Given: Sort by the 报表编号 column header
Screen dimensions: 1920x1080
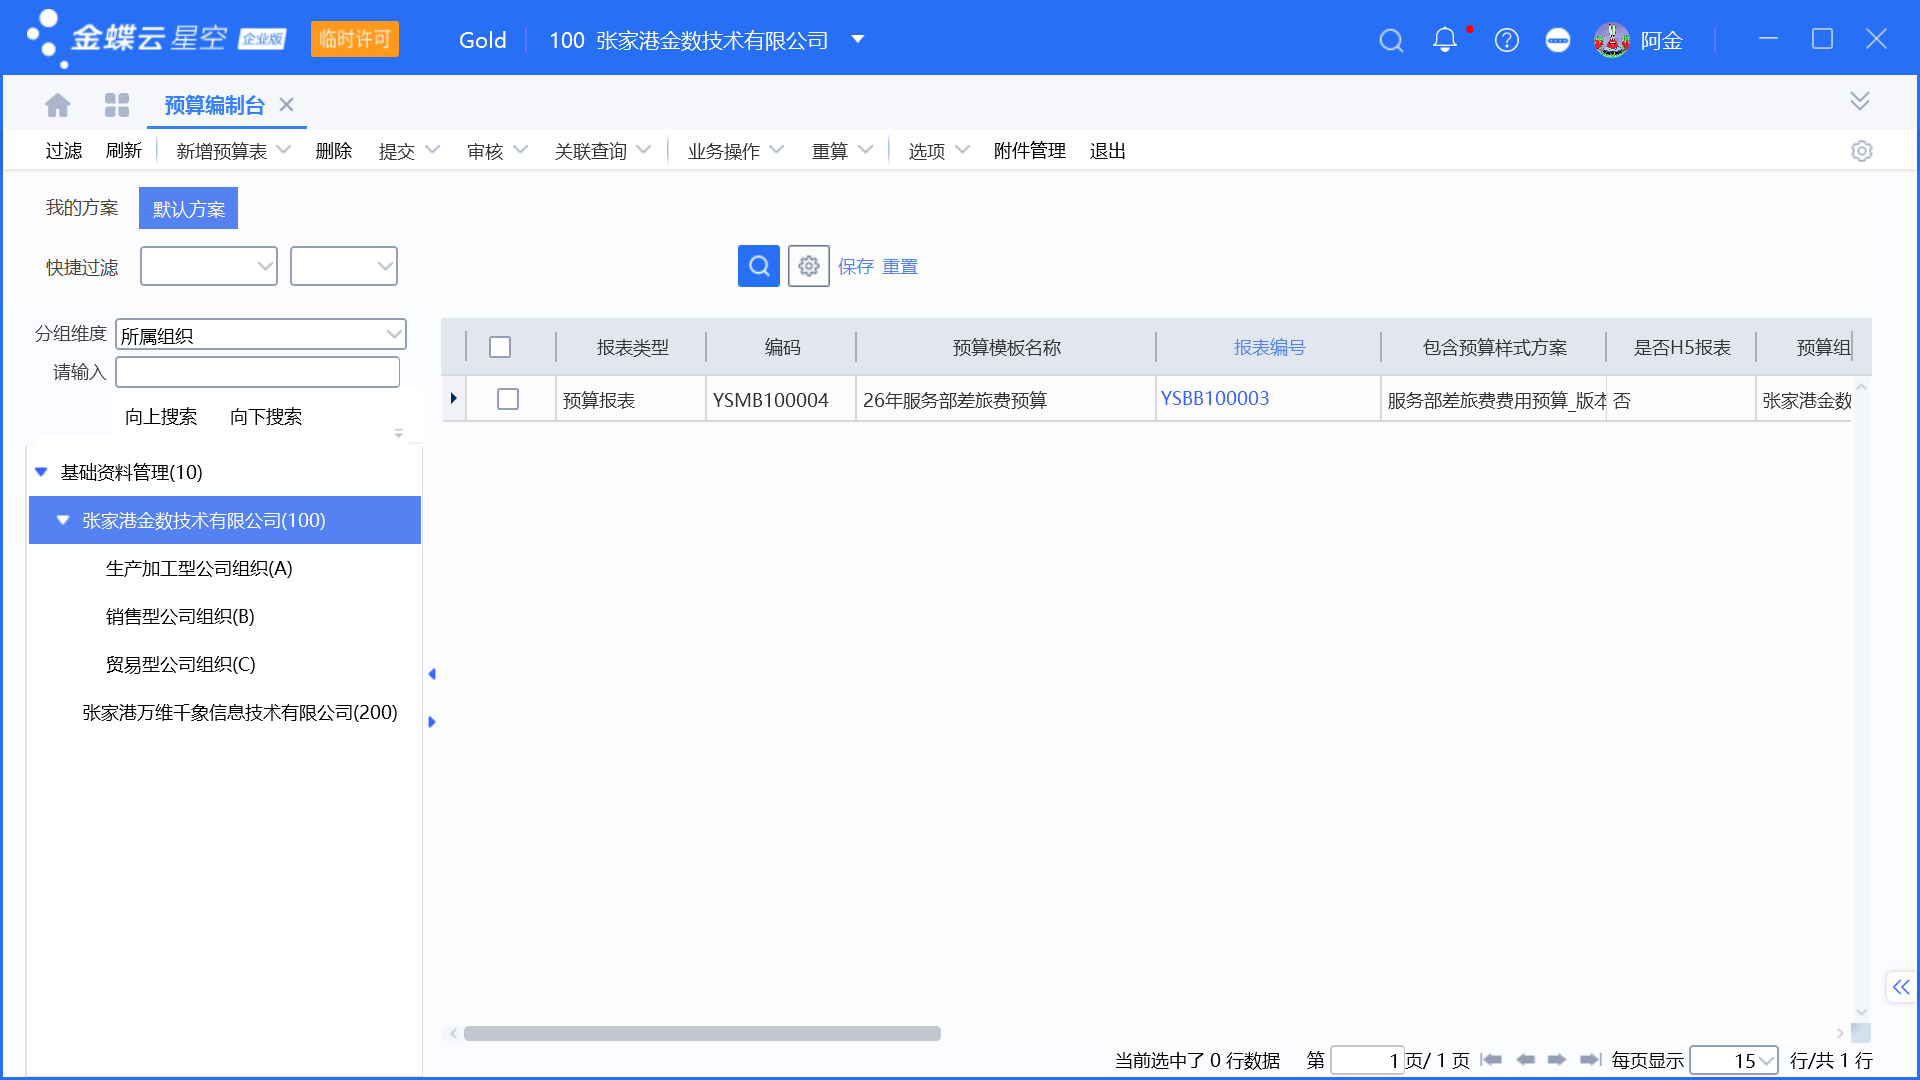Looking at the screenshot, I should [x=1269, y=347].
